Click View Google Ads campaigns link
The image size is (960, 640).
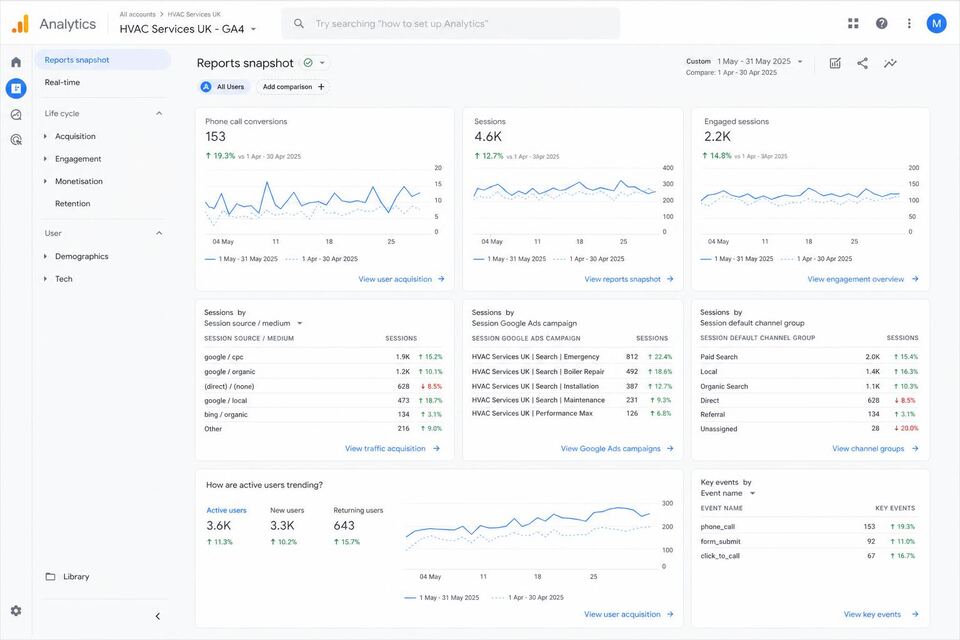pos(617,448)
